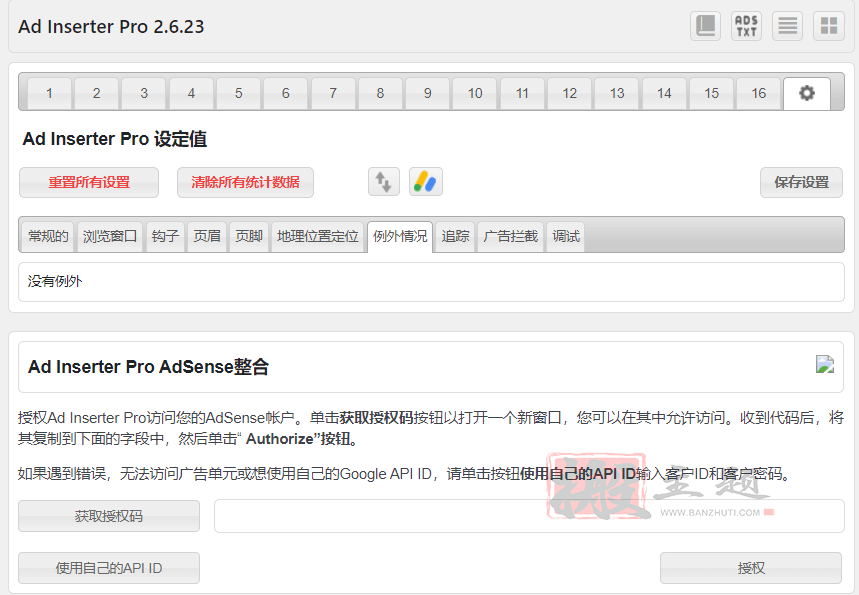
Task: Open the 追踪 tab
Action: (455, 237)
